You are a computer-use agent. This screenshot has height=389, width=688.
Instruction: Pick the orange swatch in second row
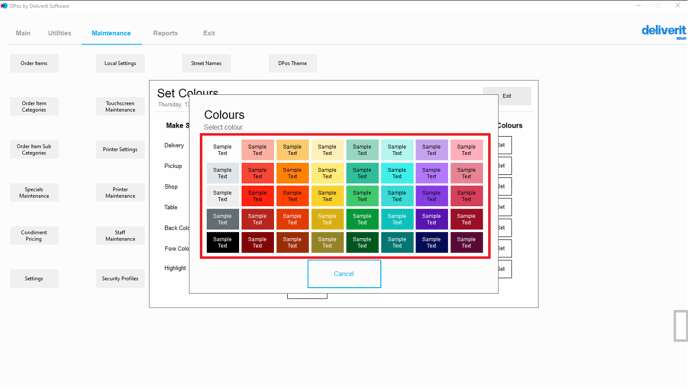[292, 173]
